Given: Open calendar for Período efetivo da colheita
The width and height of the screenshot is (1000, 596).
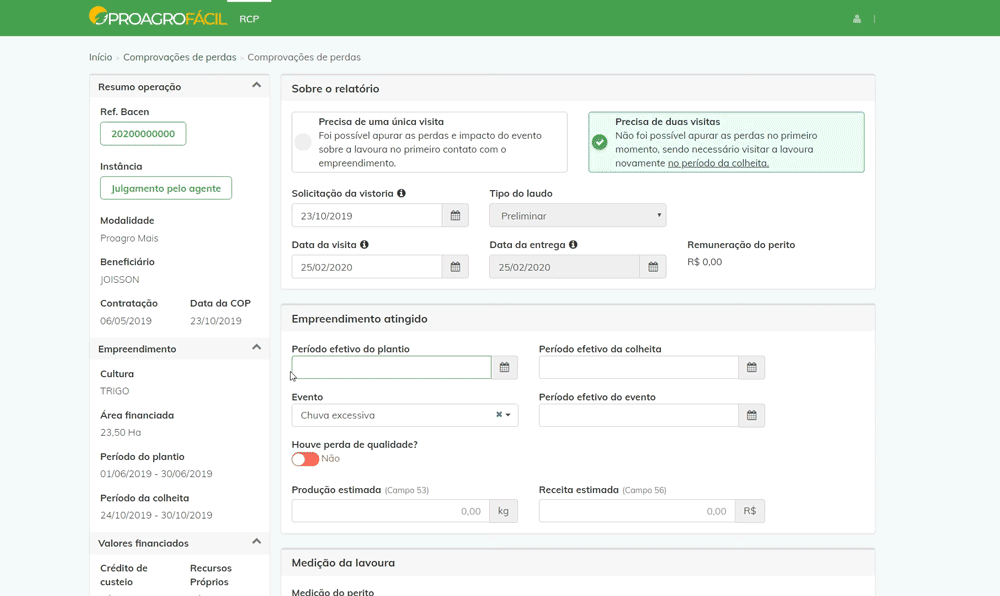Looking at the screenshot, I should point(752,367).
